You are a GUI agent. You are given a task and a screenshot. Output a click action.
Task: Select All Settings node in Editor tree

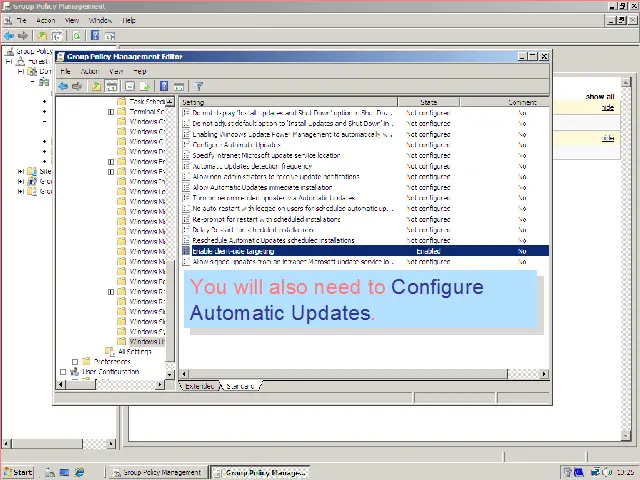129,351
